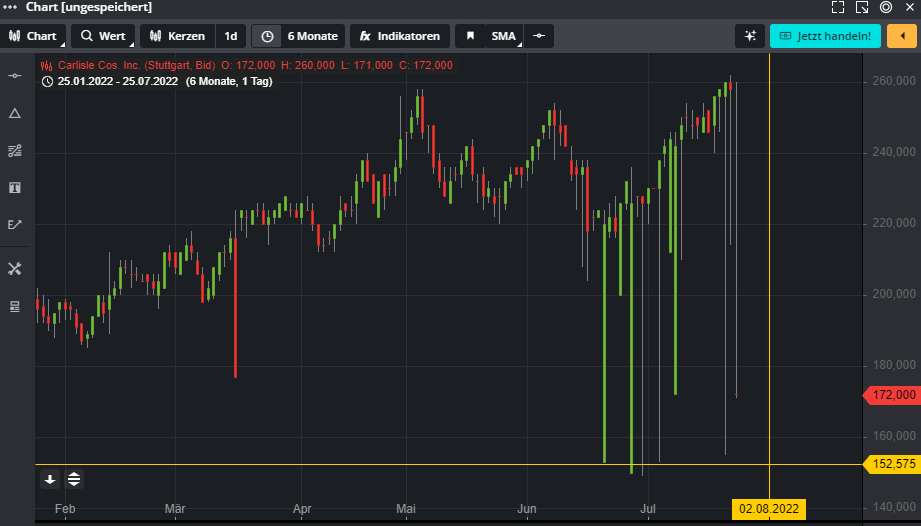Screen dimensions: 921x526
Task: Select the triangle shape tool
Action: 15,113
